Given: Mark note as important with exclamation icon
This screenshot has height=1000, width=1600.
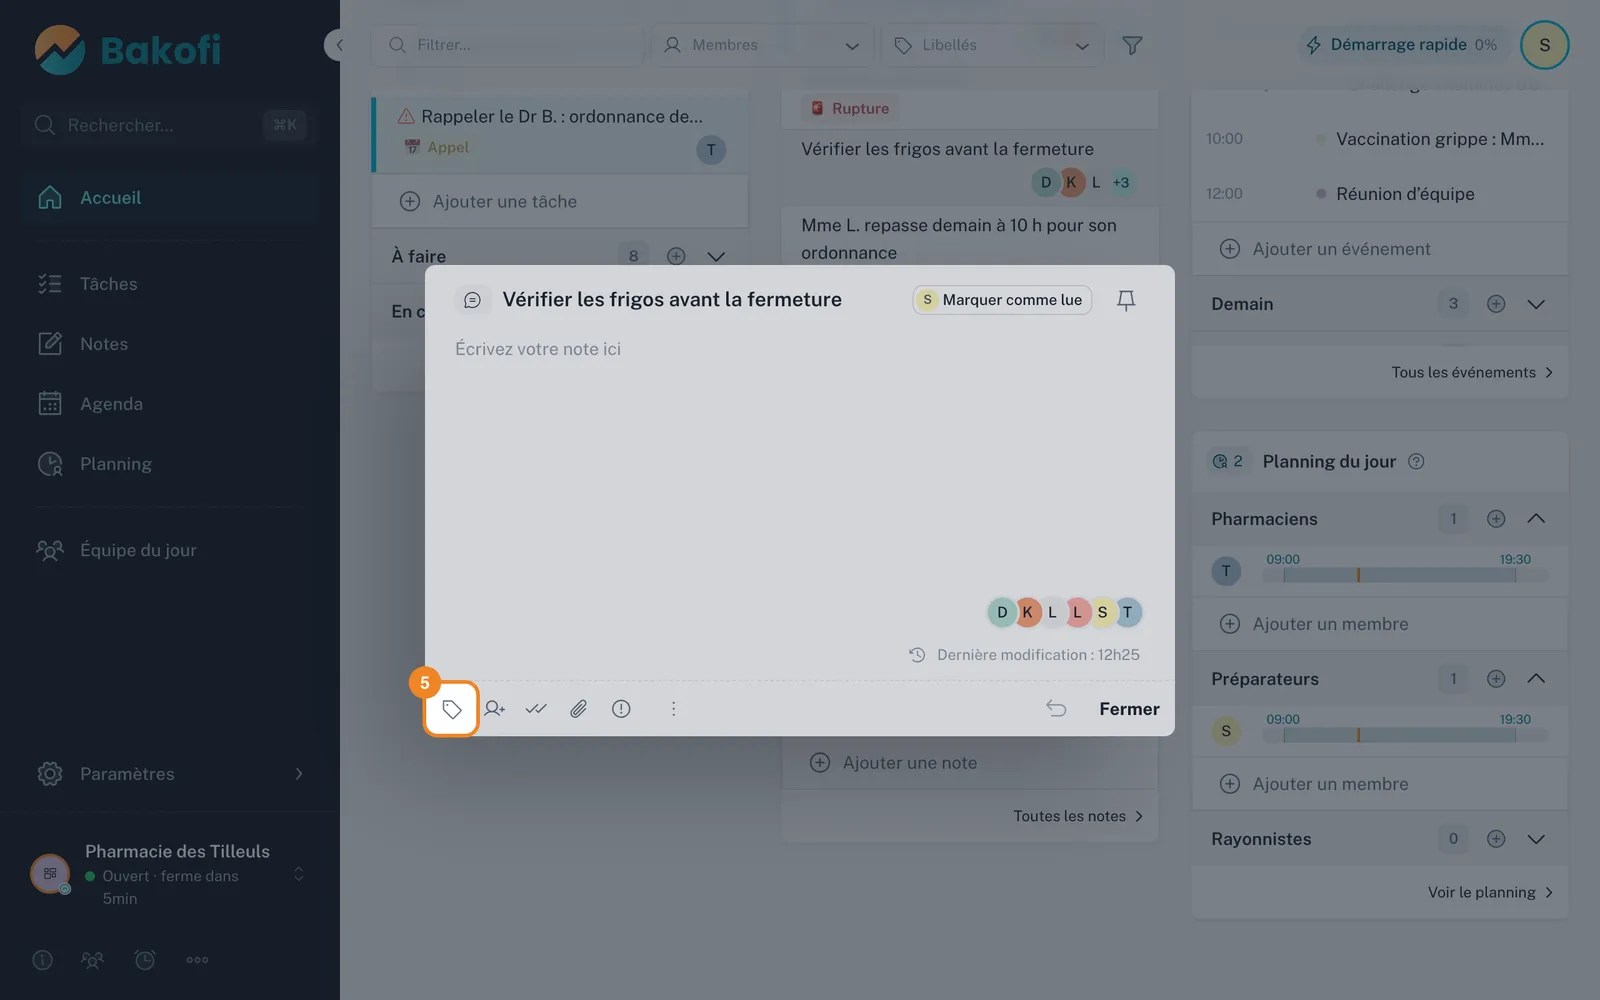Looking at the screenshot, I should [x=621, y=709].
